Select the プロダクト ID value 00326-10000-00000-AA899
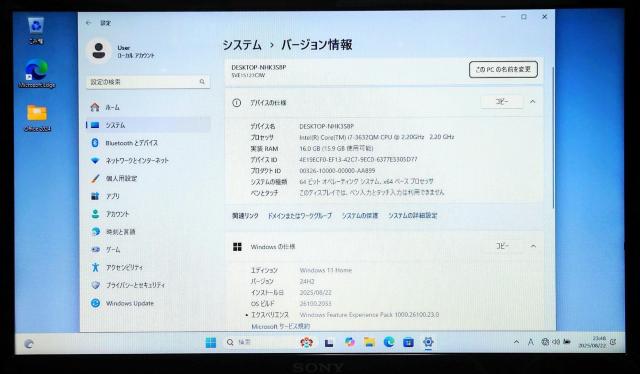 point(337,171)
